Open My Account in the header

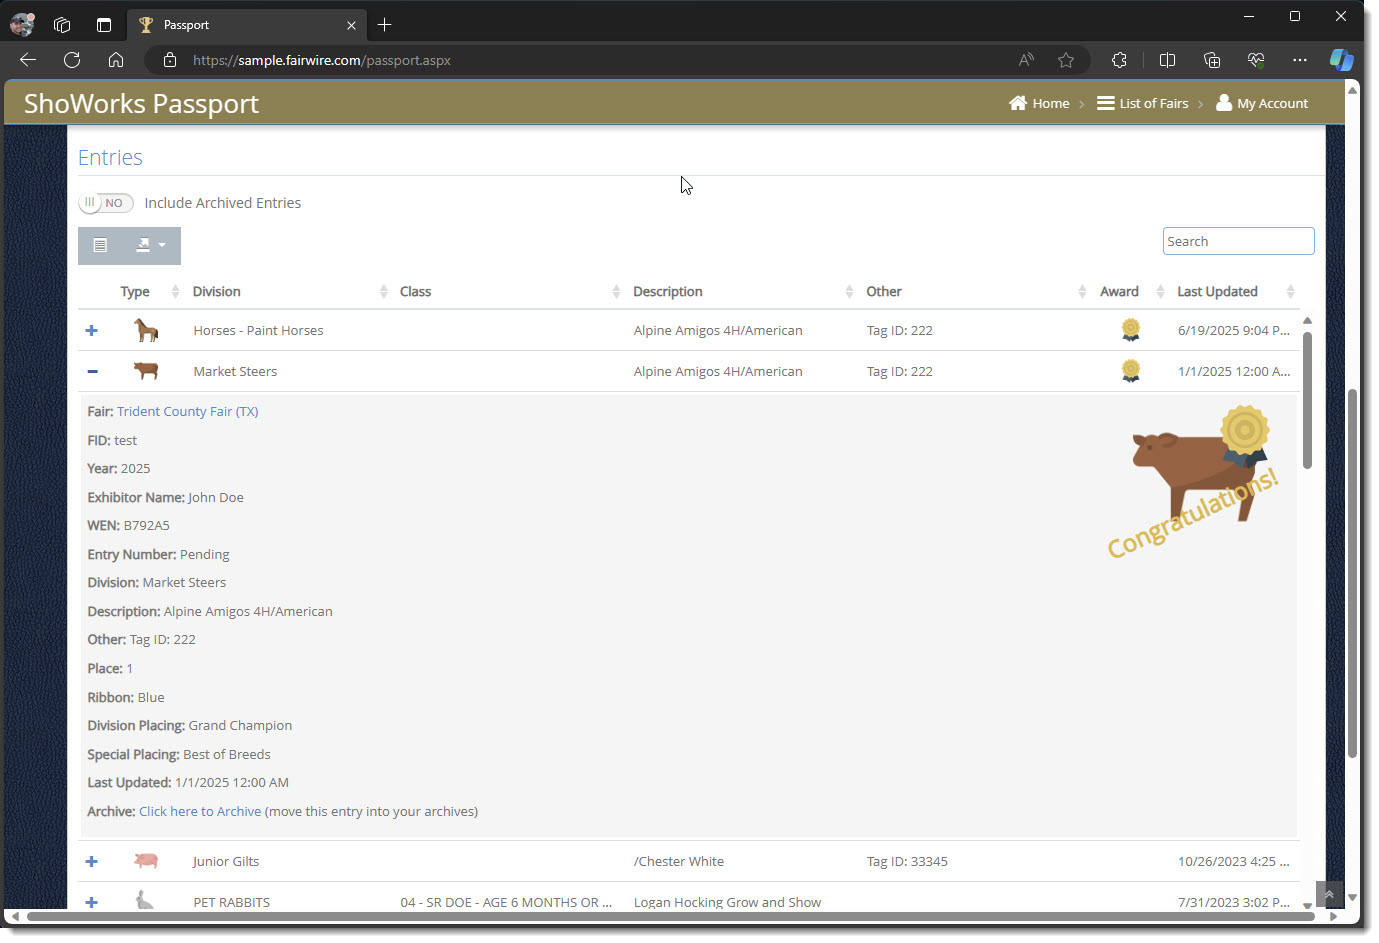tap(1262, 103)
